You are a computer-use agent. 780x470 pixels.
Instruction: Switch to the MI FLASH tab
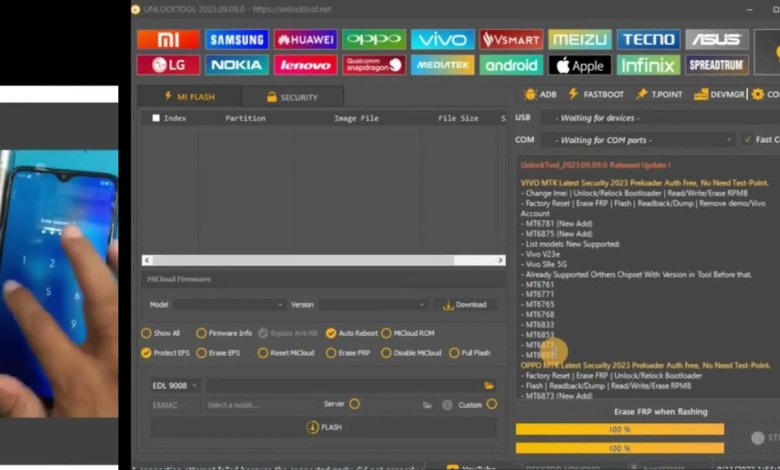[189, 96]
